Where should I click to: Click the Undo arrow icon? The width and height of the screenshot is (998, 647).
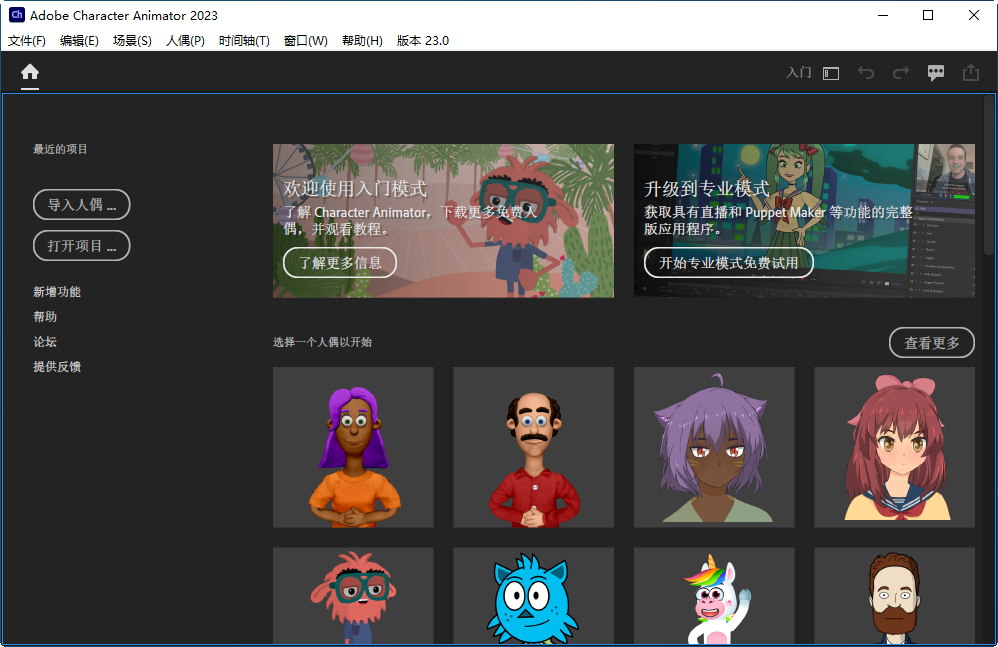865,72
